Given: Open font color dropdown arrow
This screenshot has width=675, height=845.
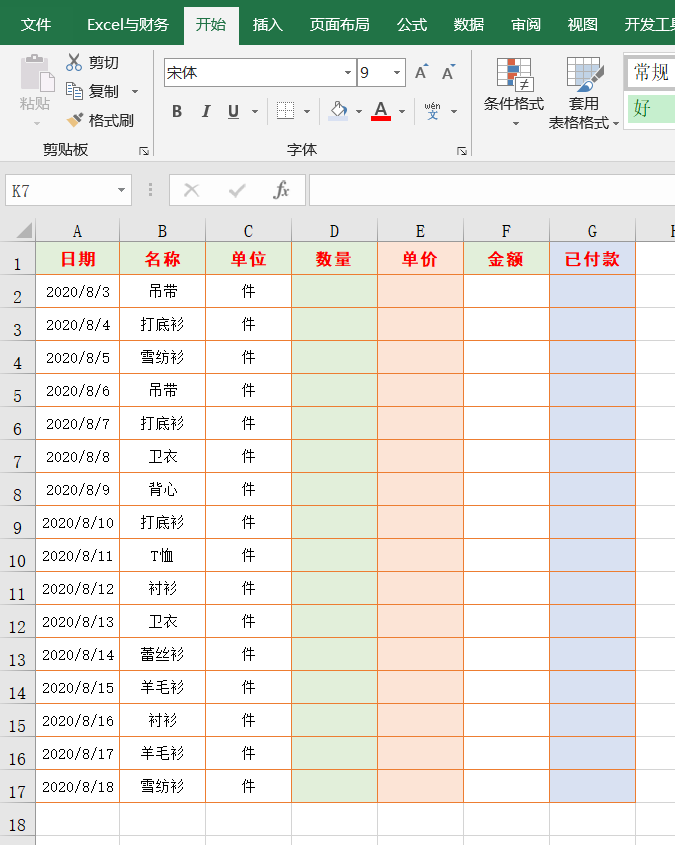Looking at the screenshot, I should pos(402,112).
